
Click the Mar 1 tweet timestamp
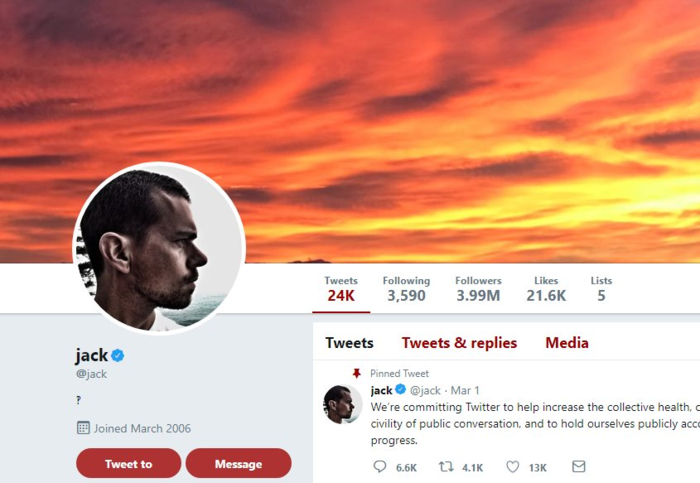[465, 390]
